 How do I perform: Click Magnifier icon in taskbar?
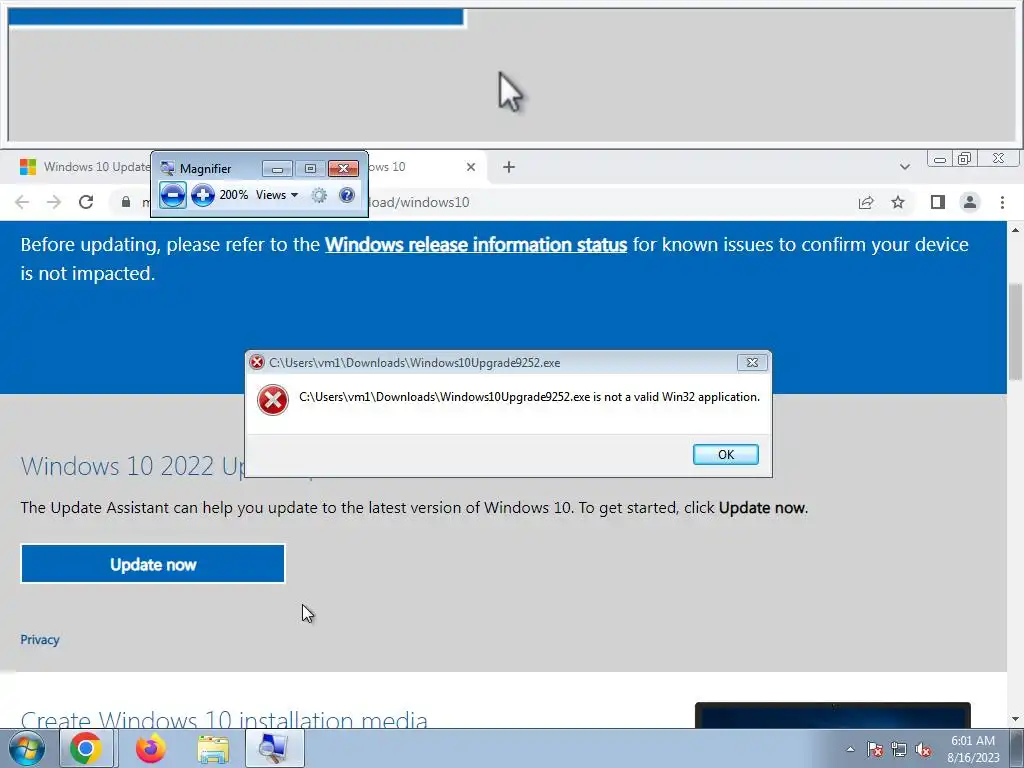pyautogui.click(x=274, y=748)
